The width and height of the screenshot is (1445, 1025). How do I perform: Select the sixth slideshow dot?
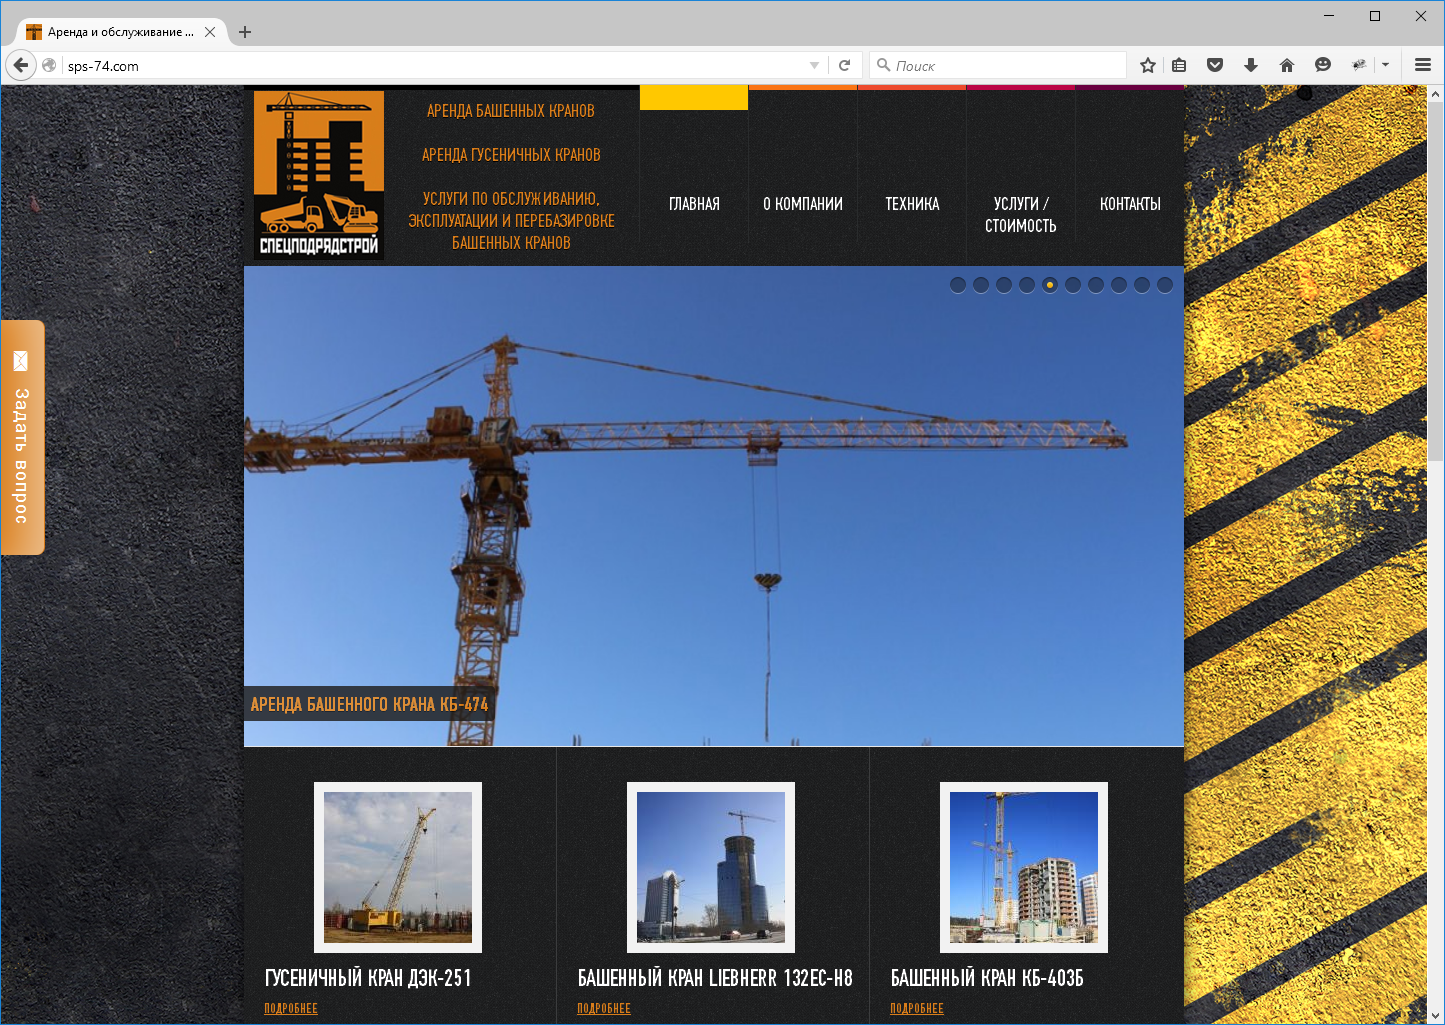tap(1073, 285)
